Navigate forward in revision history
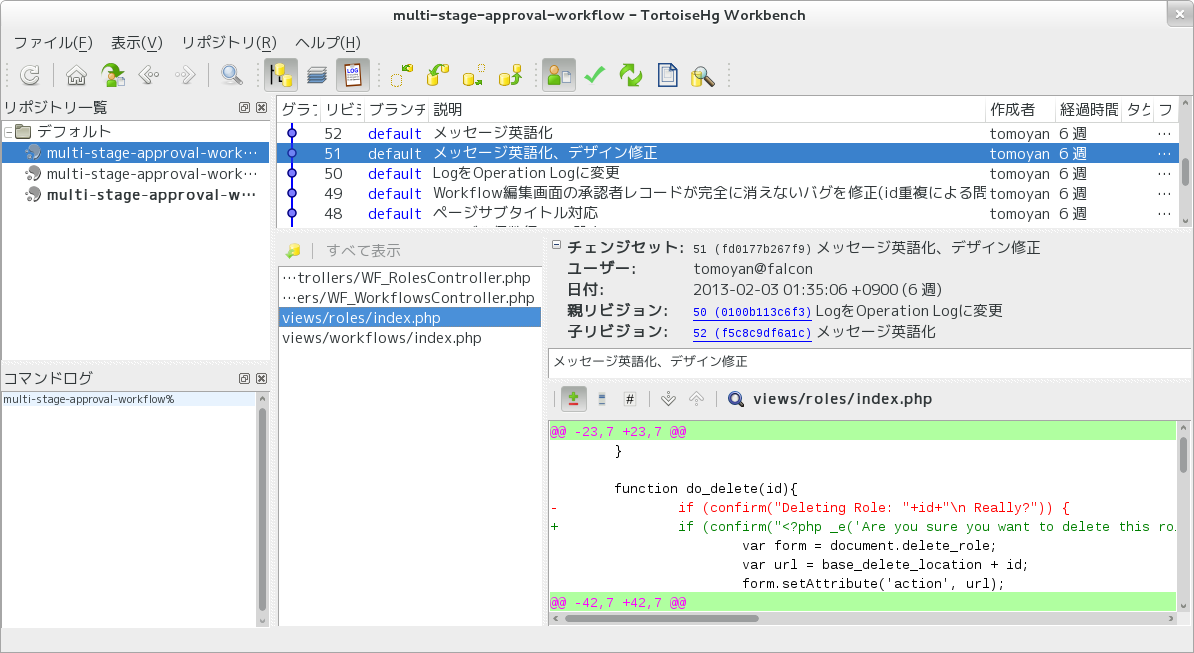Image resolution: width=1194 pixels, height=653 pixels. click(185, 75)
